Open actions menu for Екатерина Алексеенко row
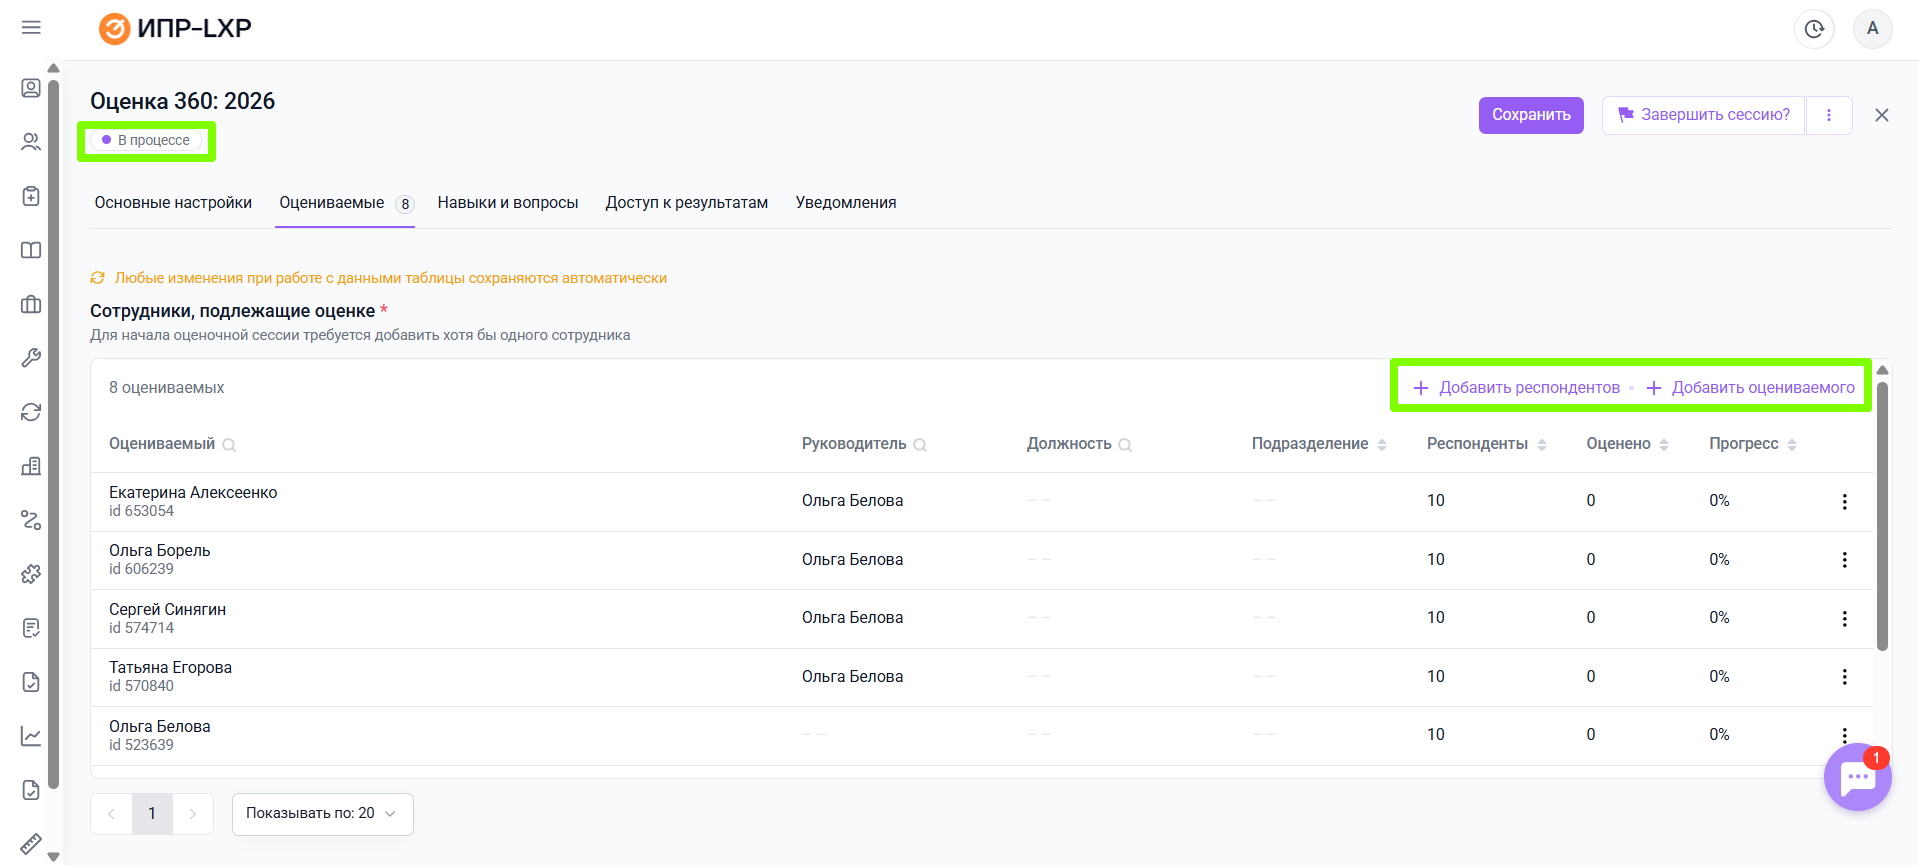The height and width of the screenshot is (865, 1919). [x=1844, y=501]
